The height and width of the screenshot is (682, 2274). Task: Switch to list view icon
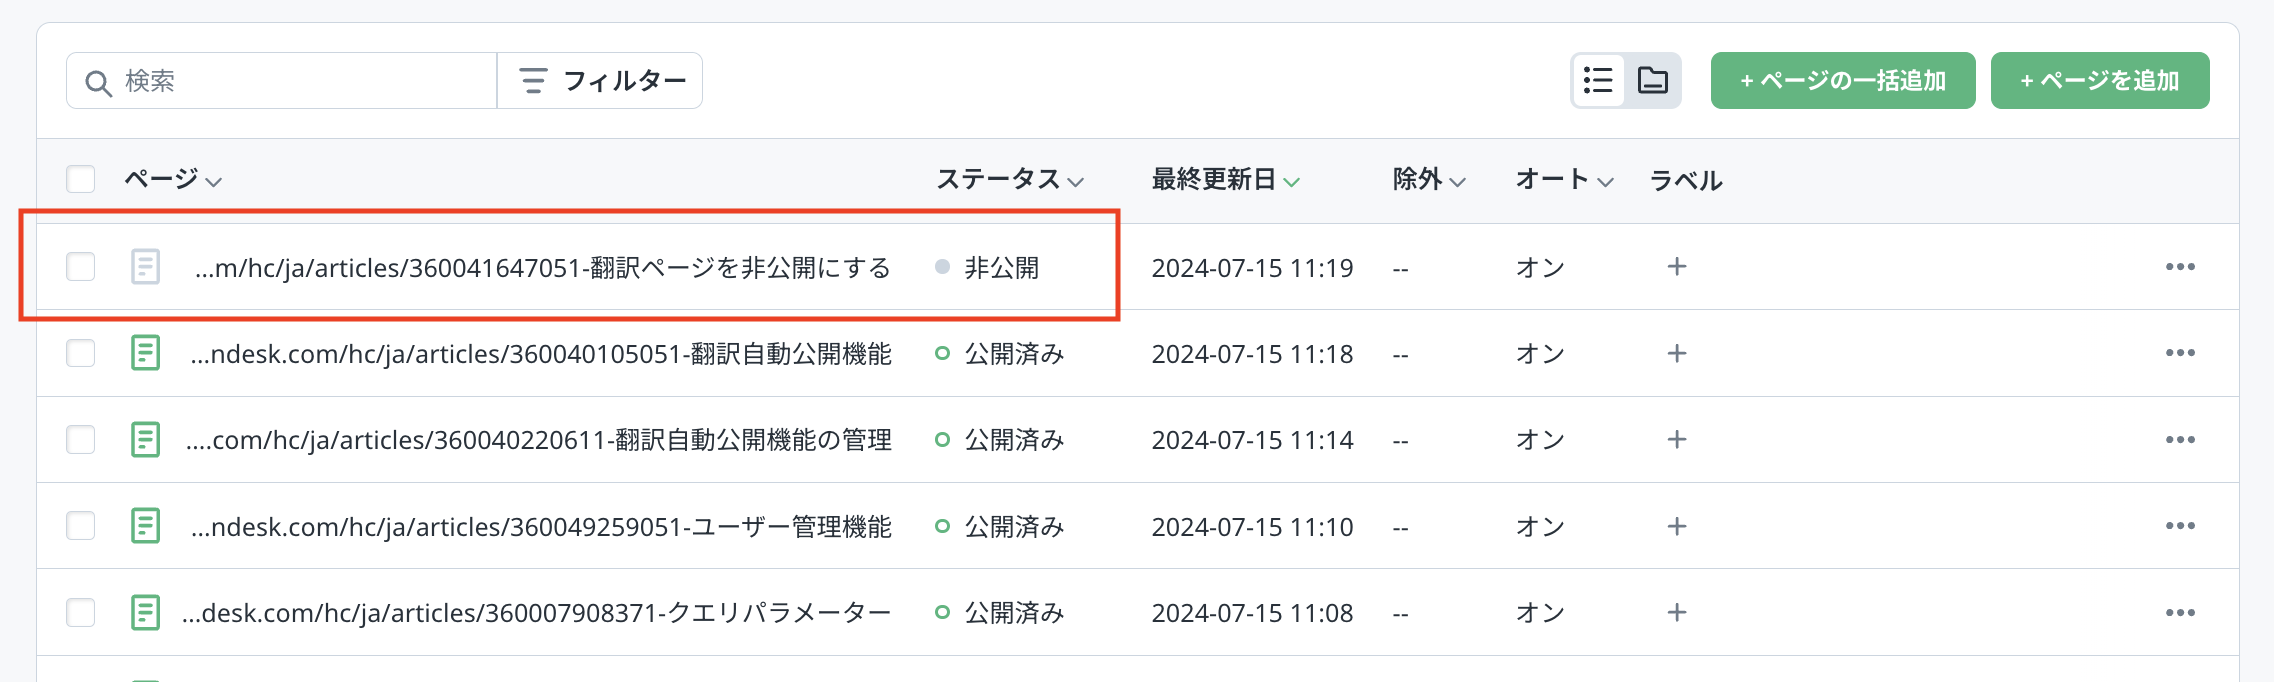1598,80
